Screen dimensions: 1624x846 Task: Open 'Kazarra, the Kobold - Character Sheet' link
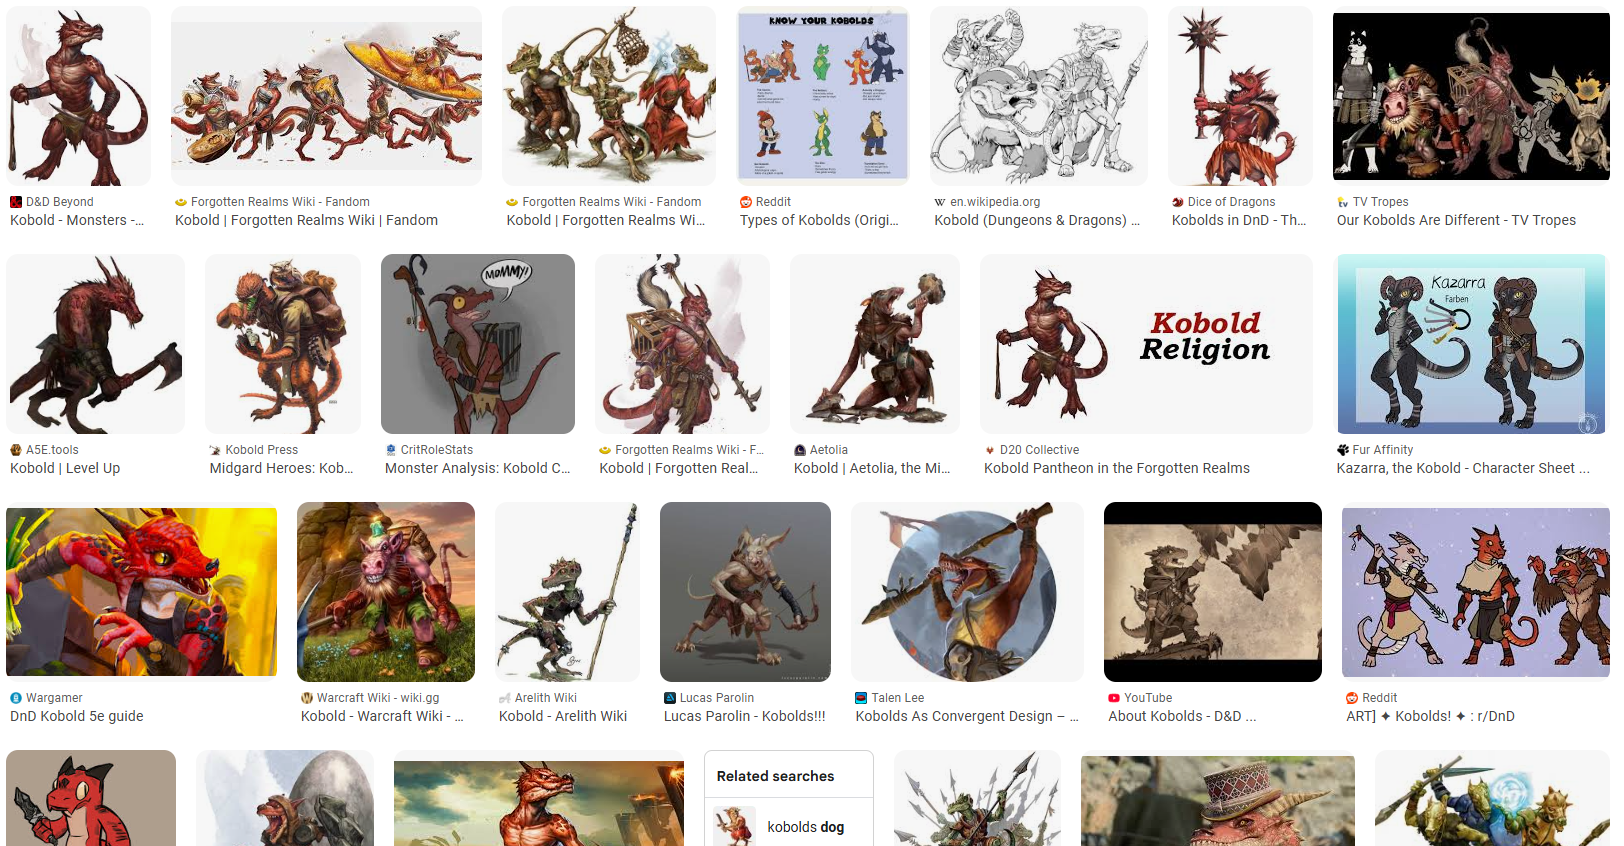click(1463, 468)
